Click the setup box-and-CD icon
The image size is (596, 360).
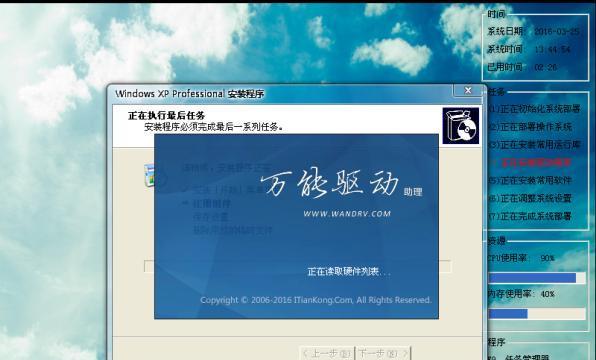tap(461, 126)
